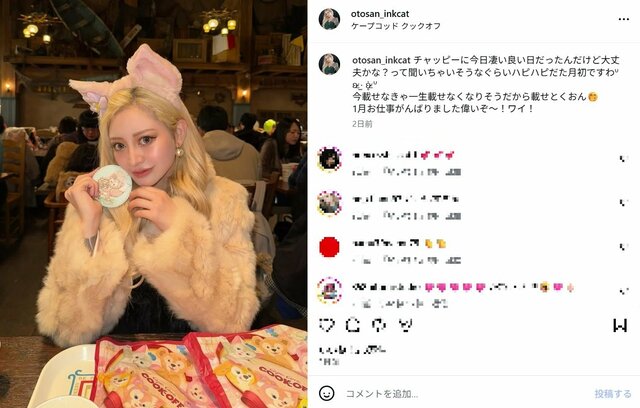Click the 2日前 post timestamp
640x408 pixels.
(x=362, y=124)
